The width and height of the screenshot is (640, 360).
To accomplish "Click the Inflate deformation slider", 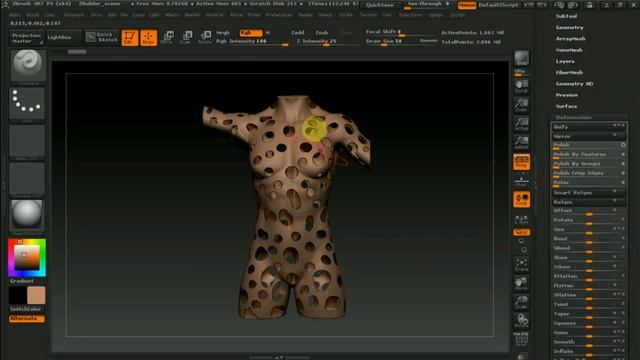I will [589, 351].
